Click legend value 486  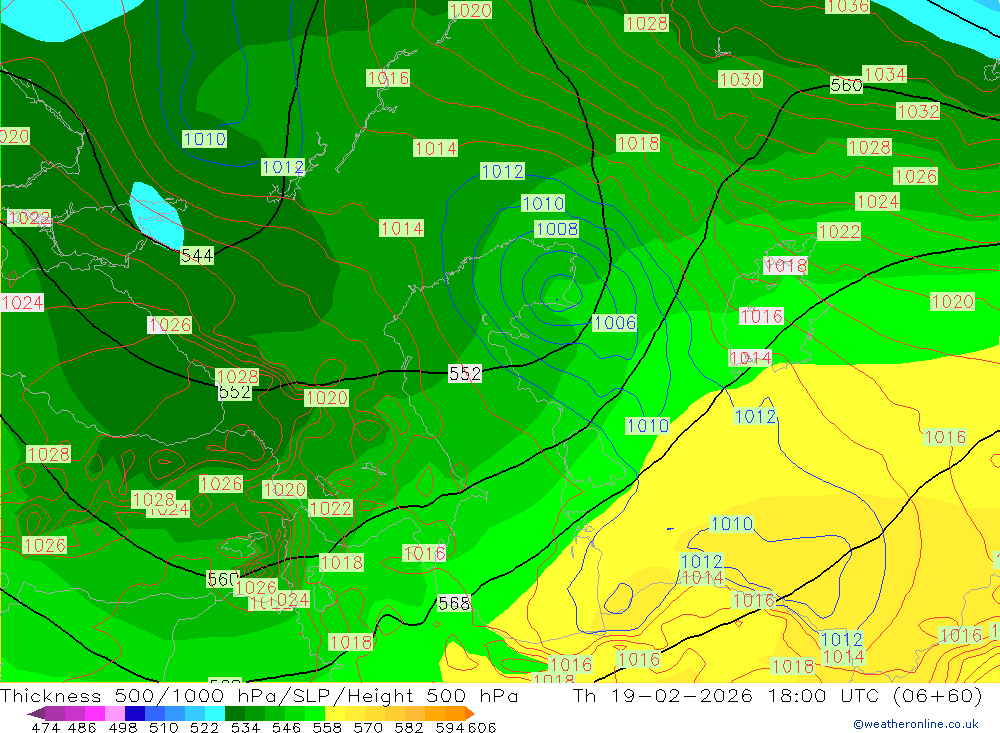pyautogui.click(x=82, y=727)
